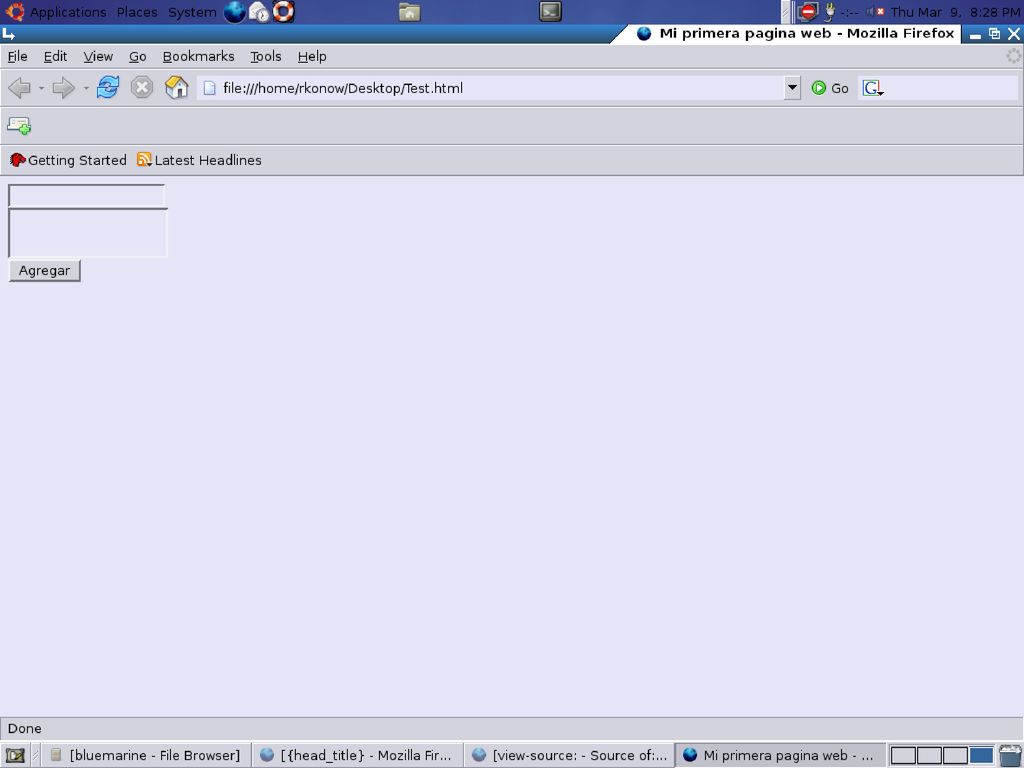The width and height of the screenshot is (1024, 768).
Task: Launch the terminal icon in top panel
Action: tap(551, 11)
